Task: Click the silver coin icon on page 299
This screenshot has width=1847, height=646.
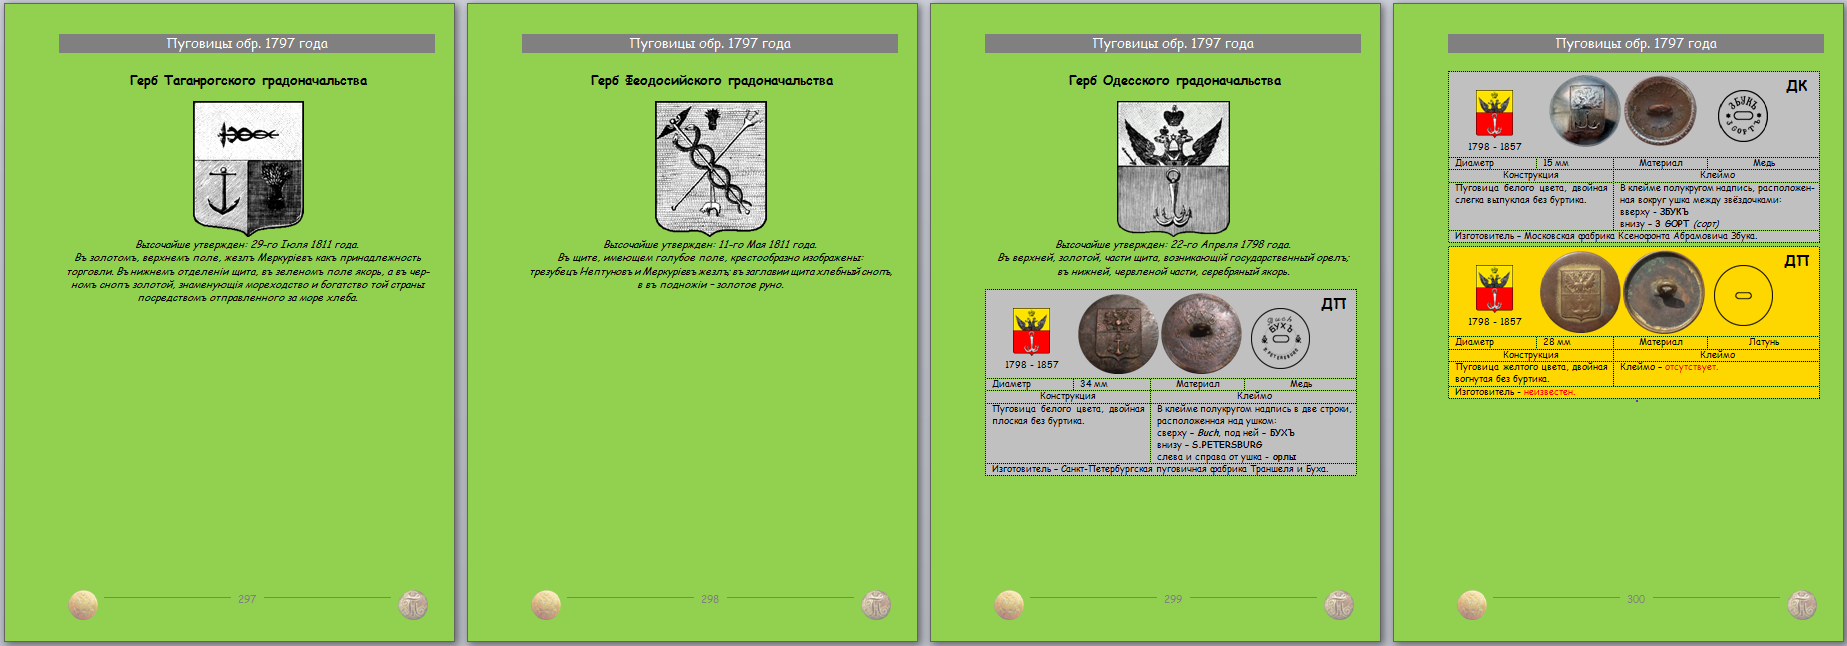Action: (1339, 604)
